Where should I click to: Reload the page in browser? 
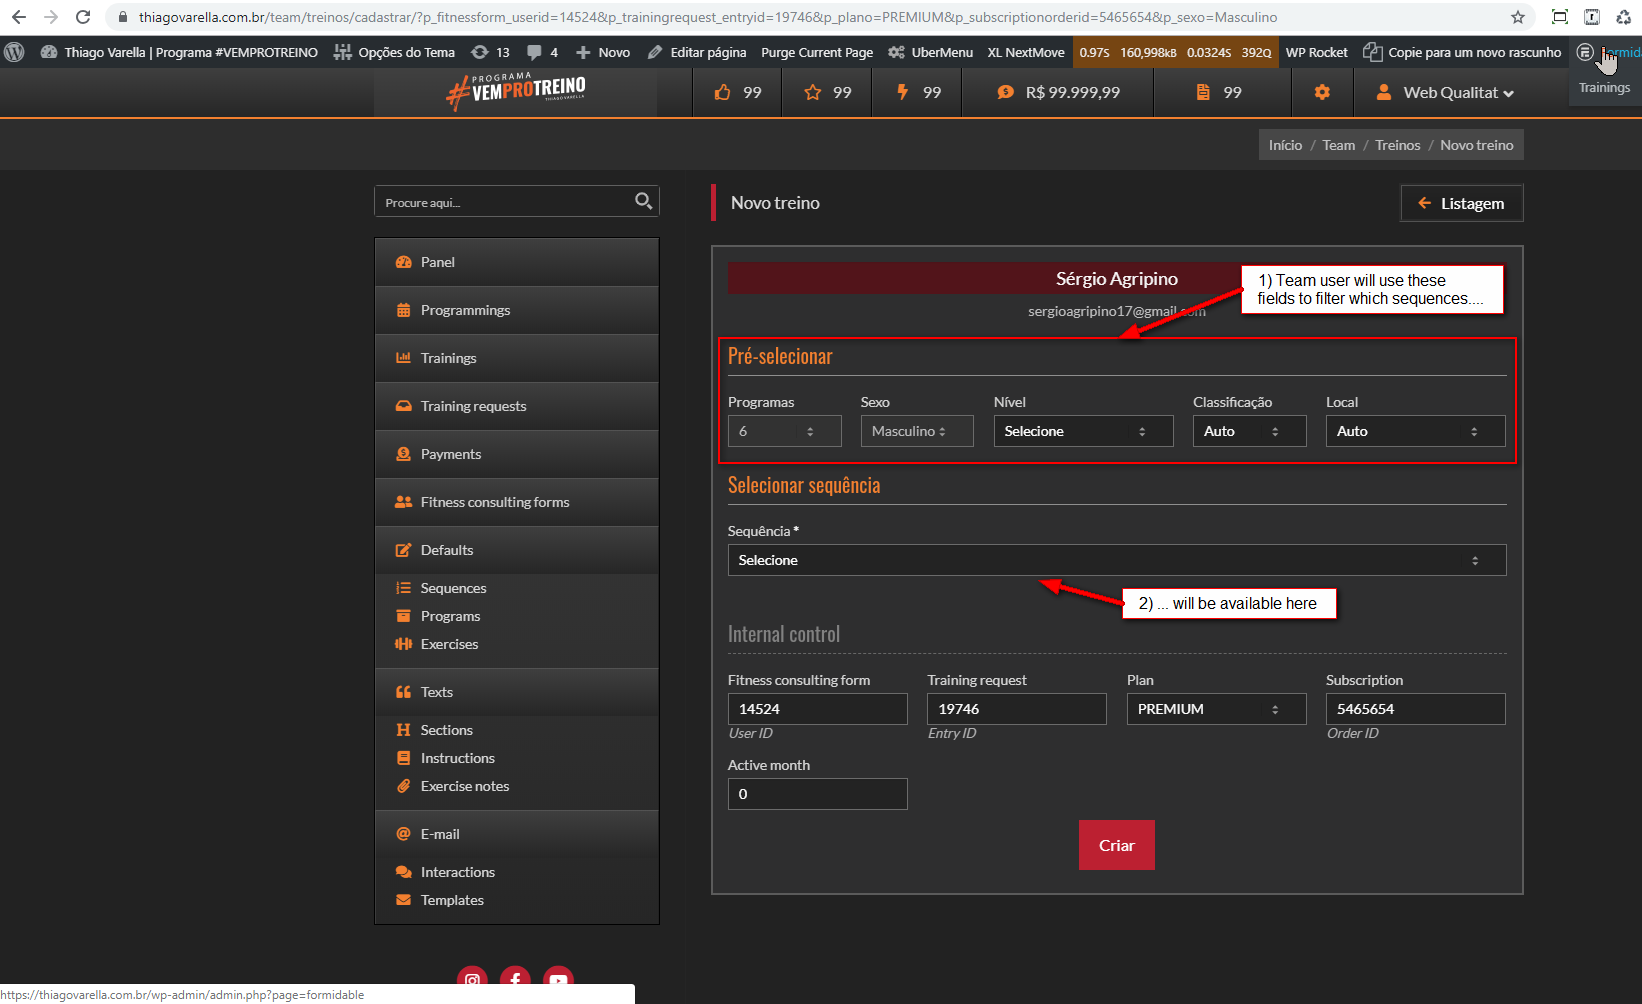83,17
